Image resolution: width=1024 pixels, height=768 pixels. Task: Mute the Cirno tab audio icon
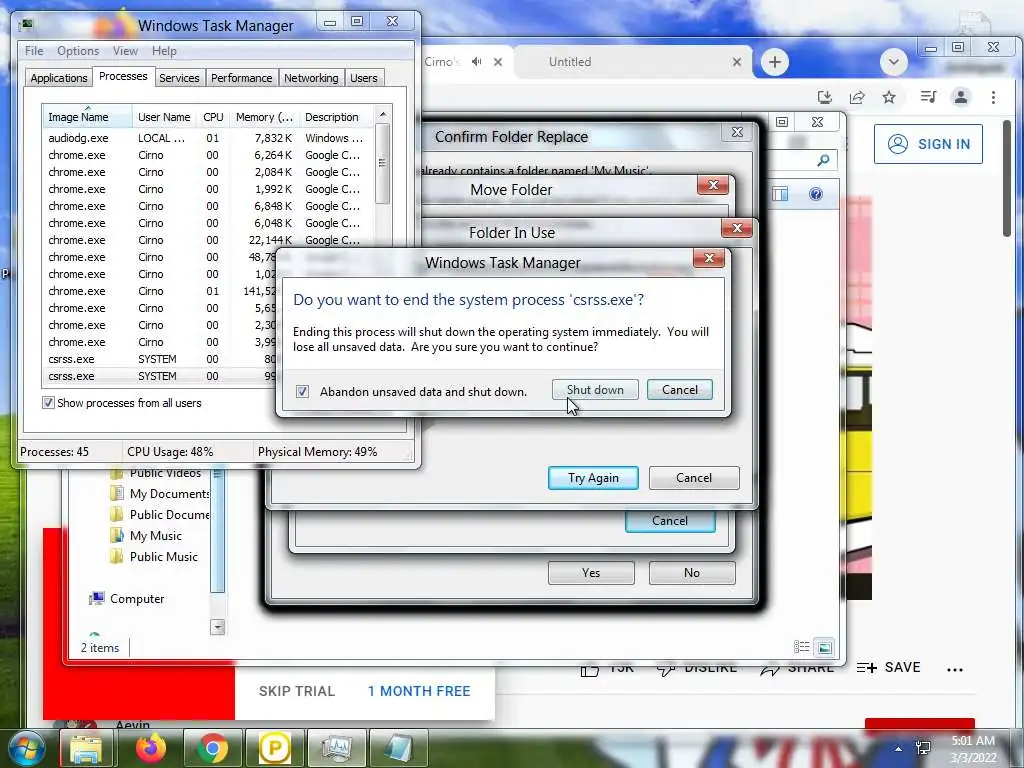(x=477, y=62)
